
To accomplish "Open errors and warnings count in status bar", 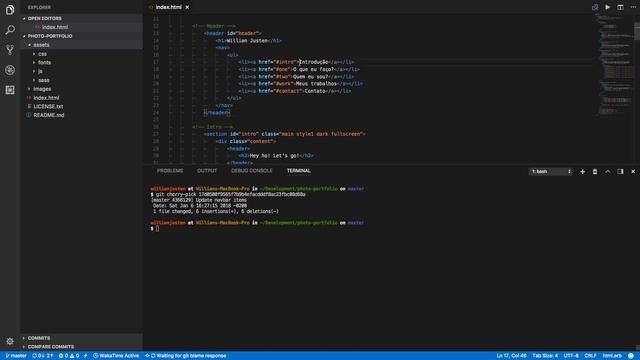I will [x=69, y=356].
